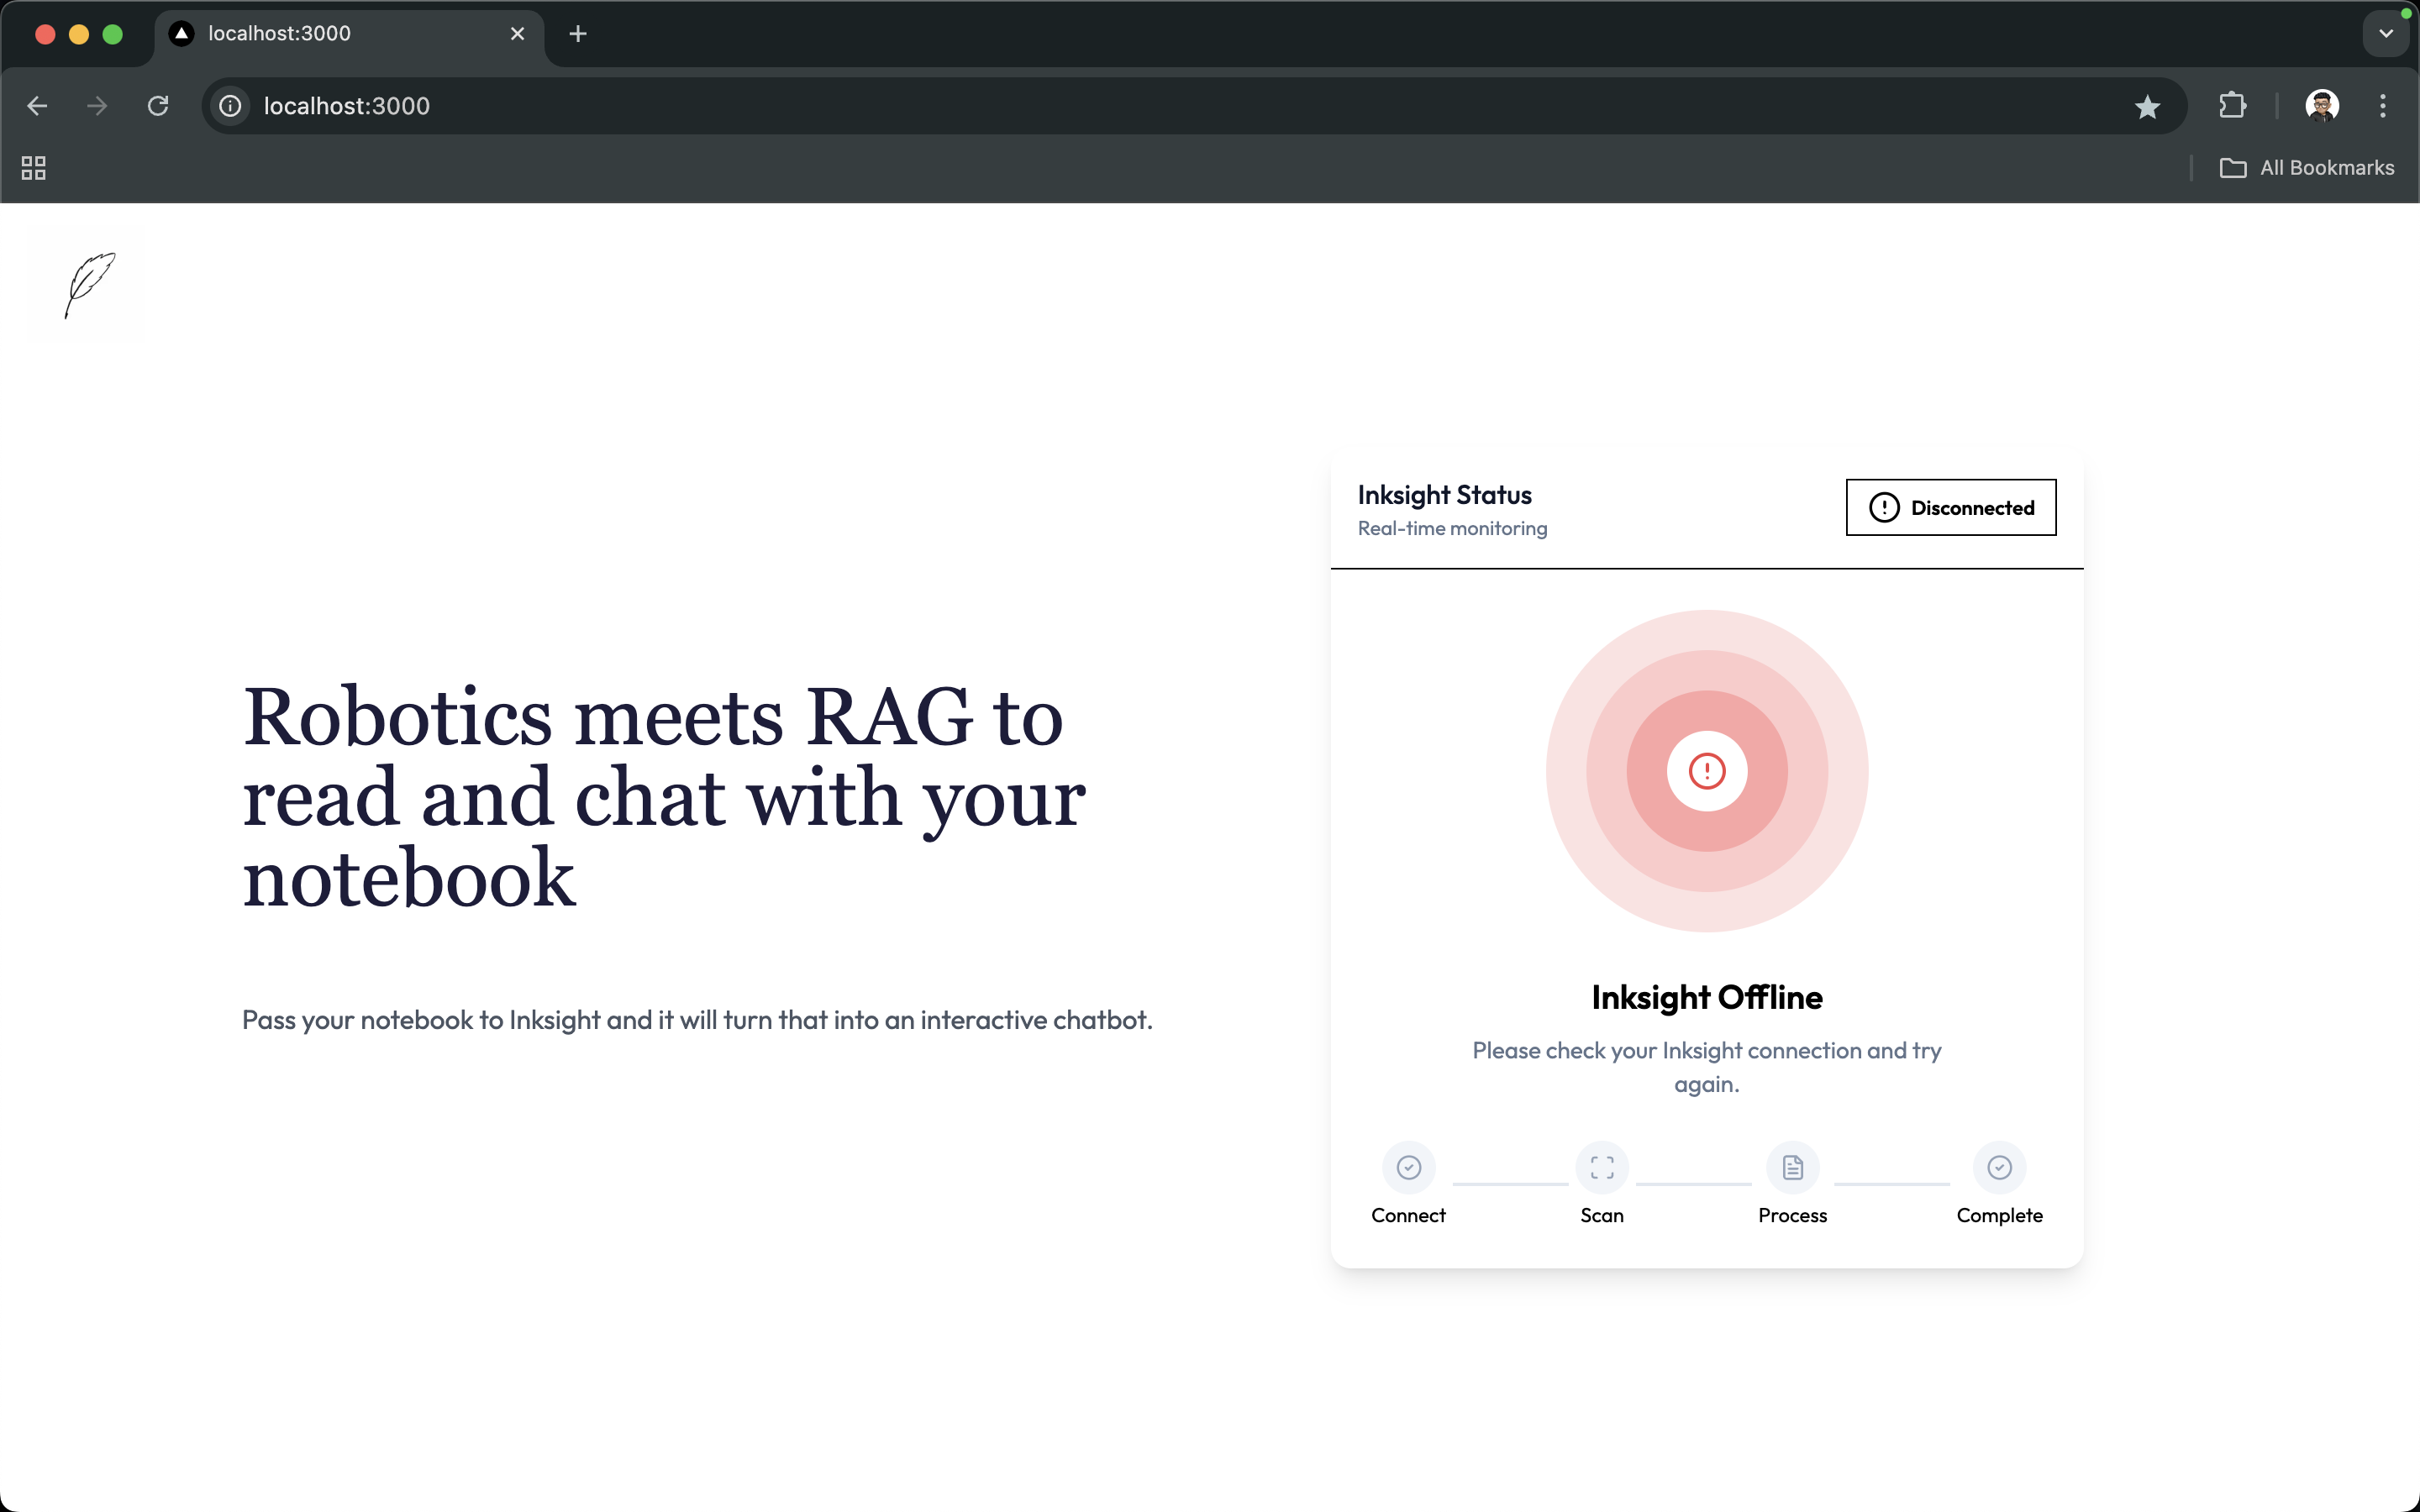Open the apps grid shortcut
Screen dimensions: 2420x1512
point(34,168)
